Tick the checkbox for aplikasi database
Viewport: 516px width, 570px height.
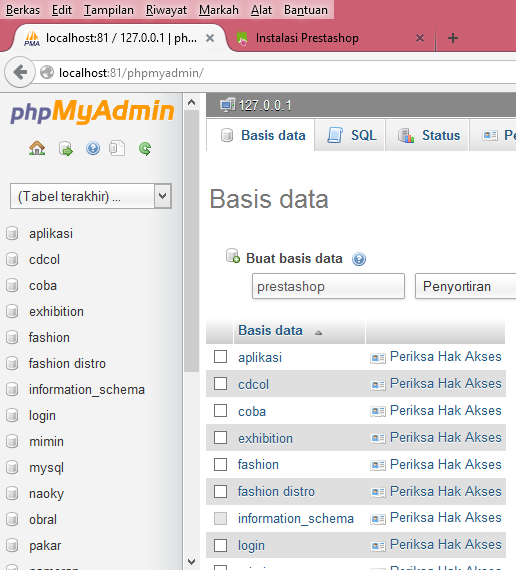(x=220, y=357)
